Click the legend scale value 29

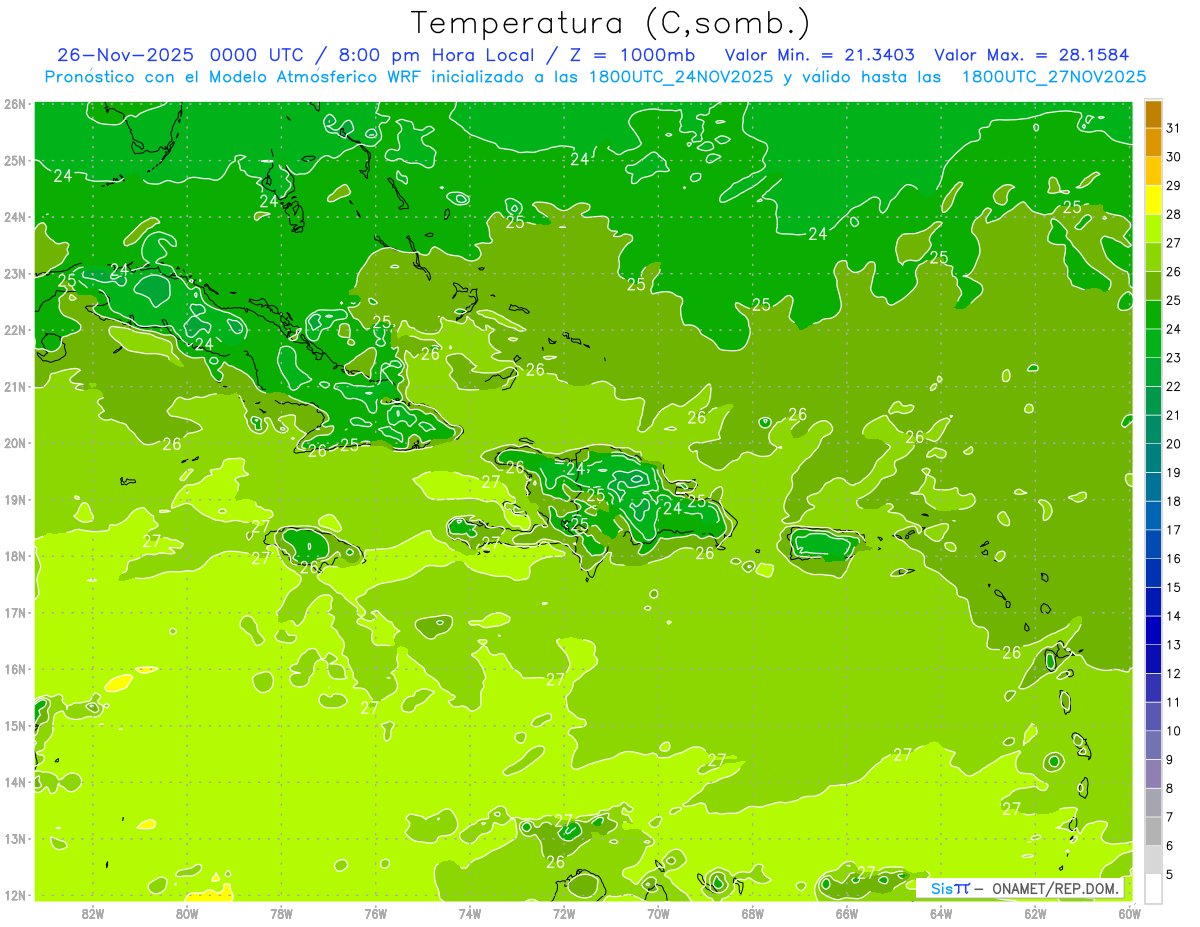click(x=1173, y=186)
